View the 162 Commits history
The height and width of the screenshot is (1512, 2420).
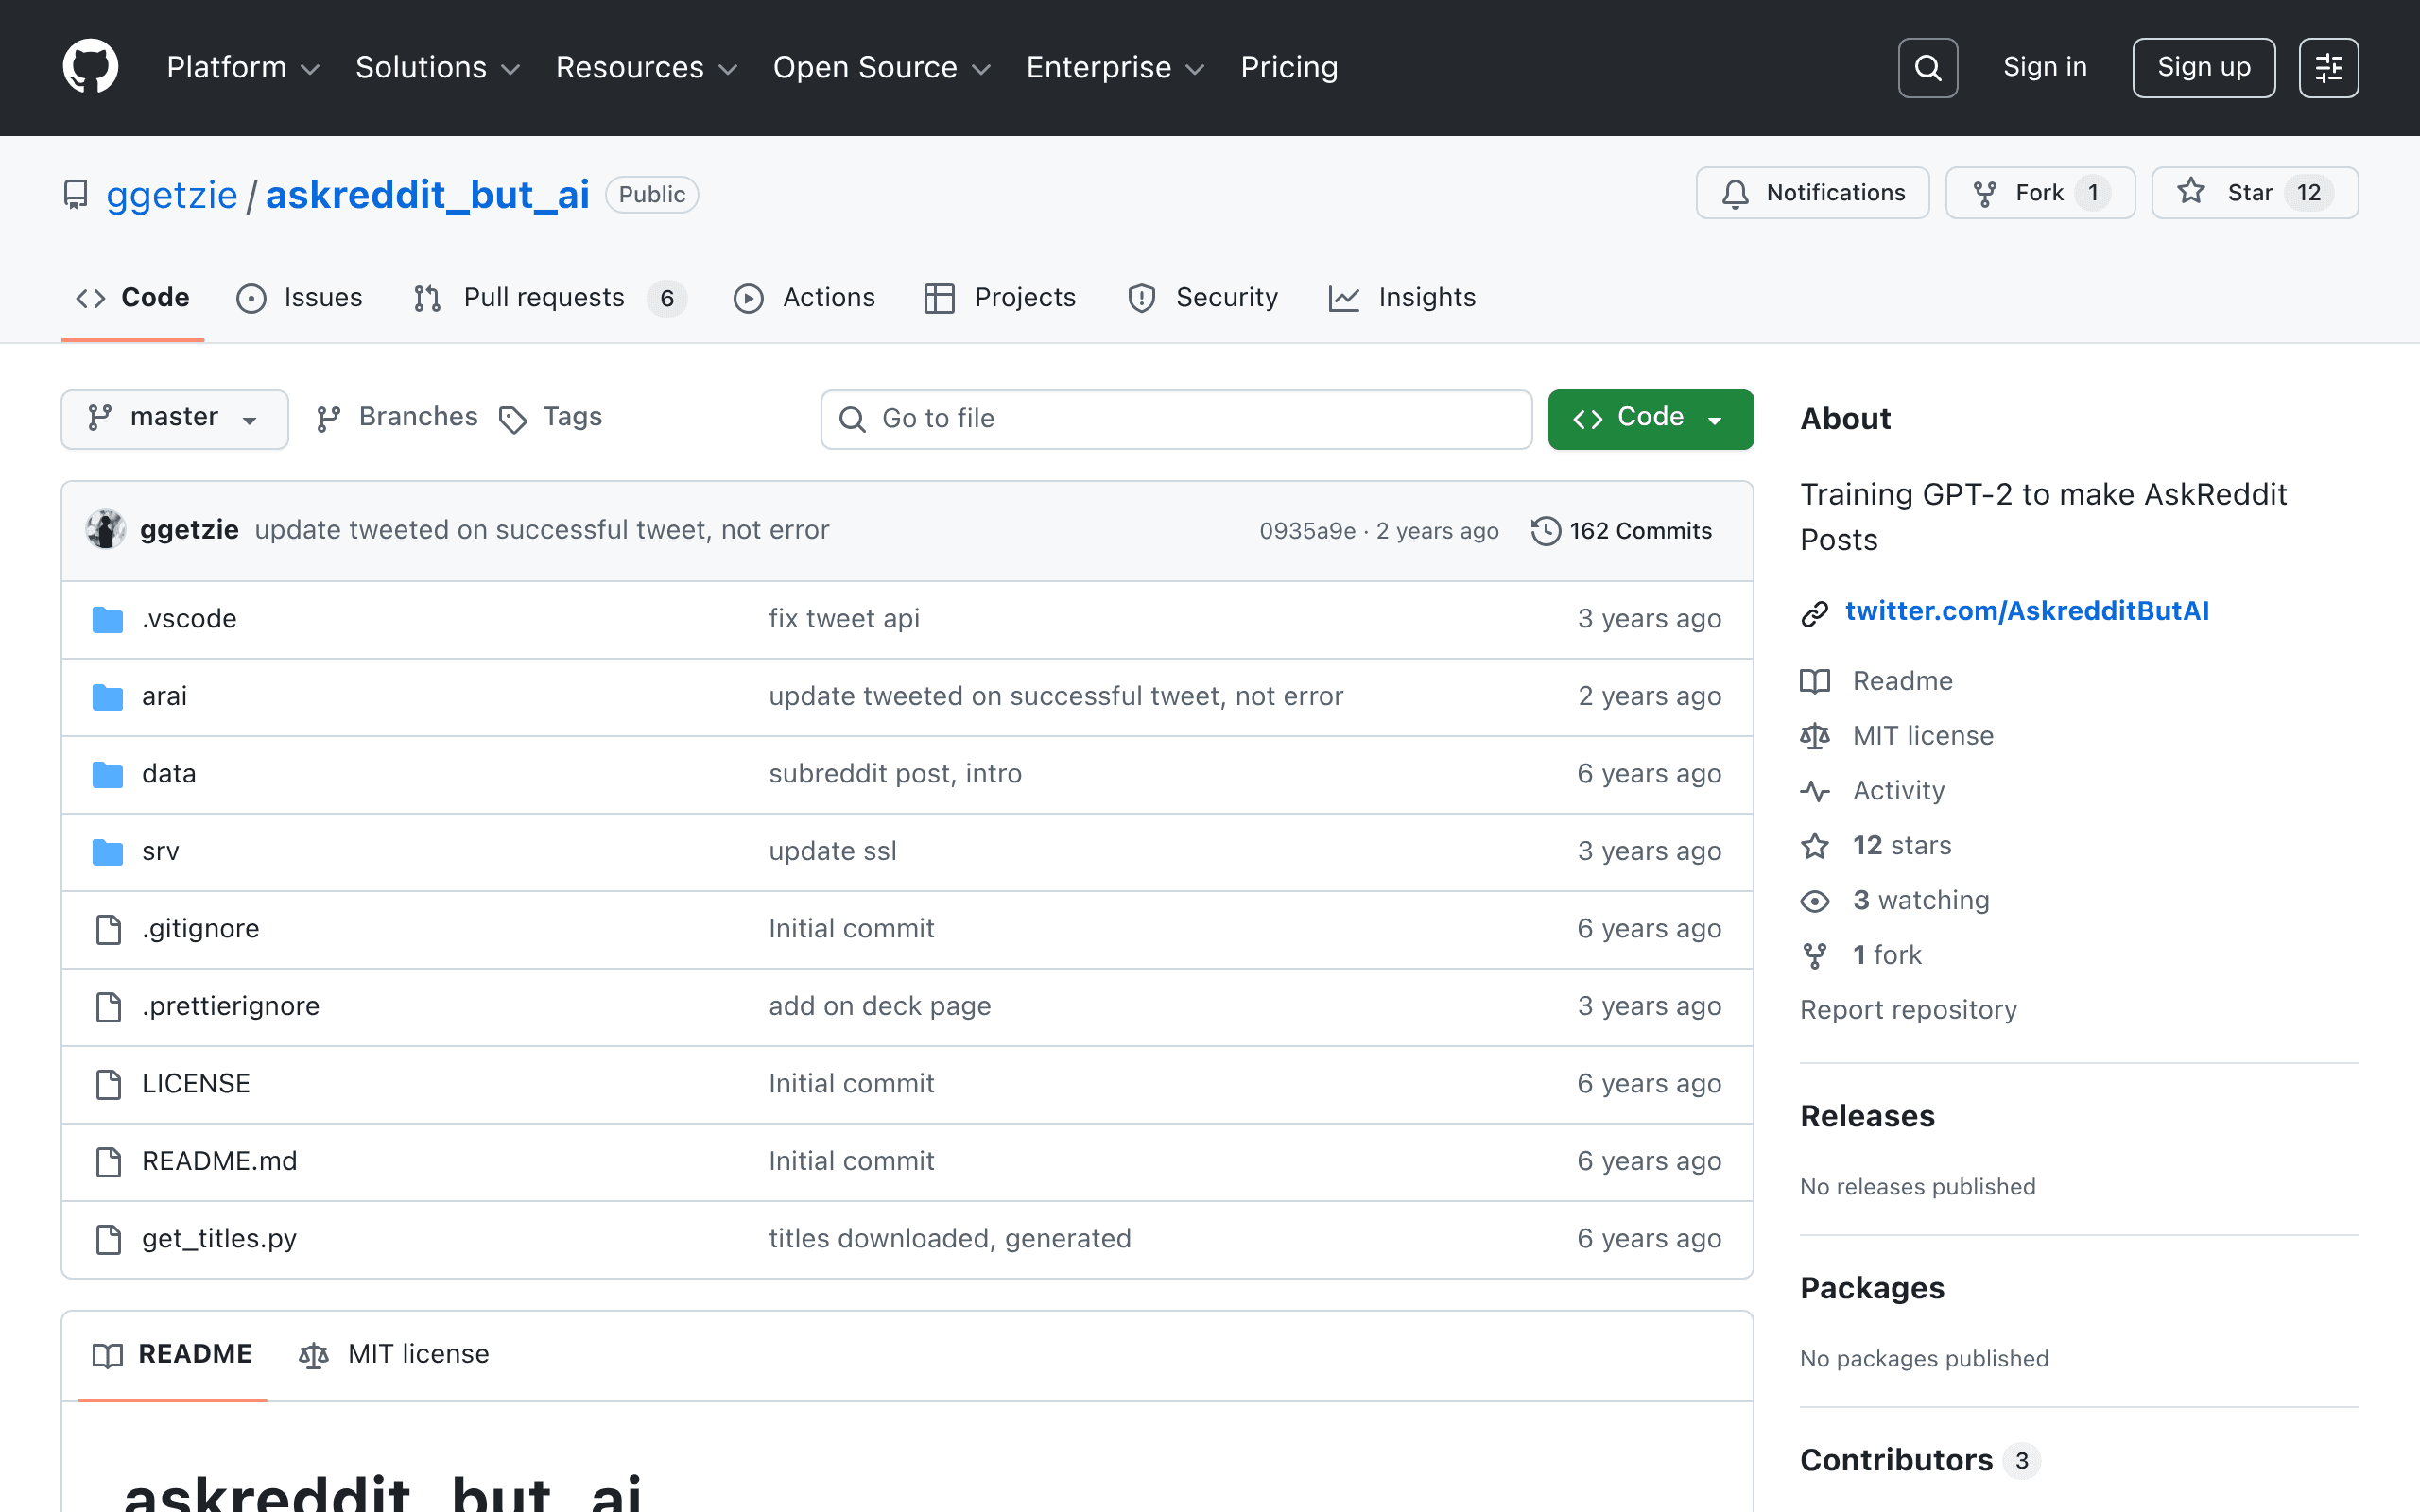(1621, 531)
